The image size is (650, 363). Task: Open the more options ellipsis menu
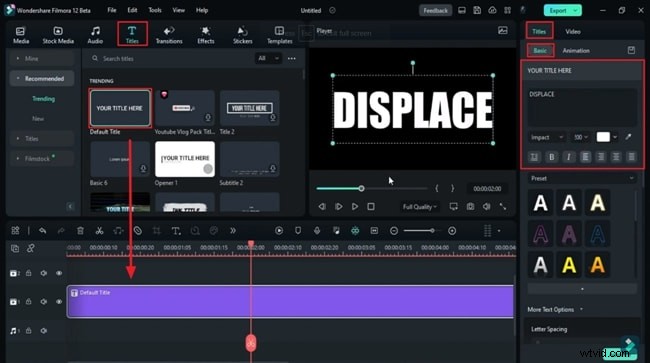click(x=292, y=58)
